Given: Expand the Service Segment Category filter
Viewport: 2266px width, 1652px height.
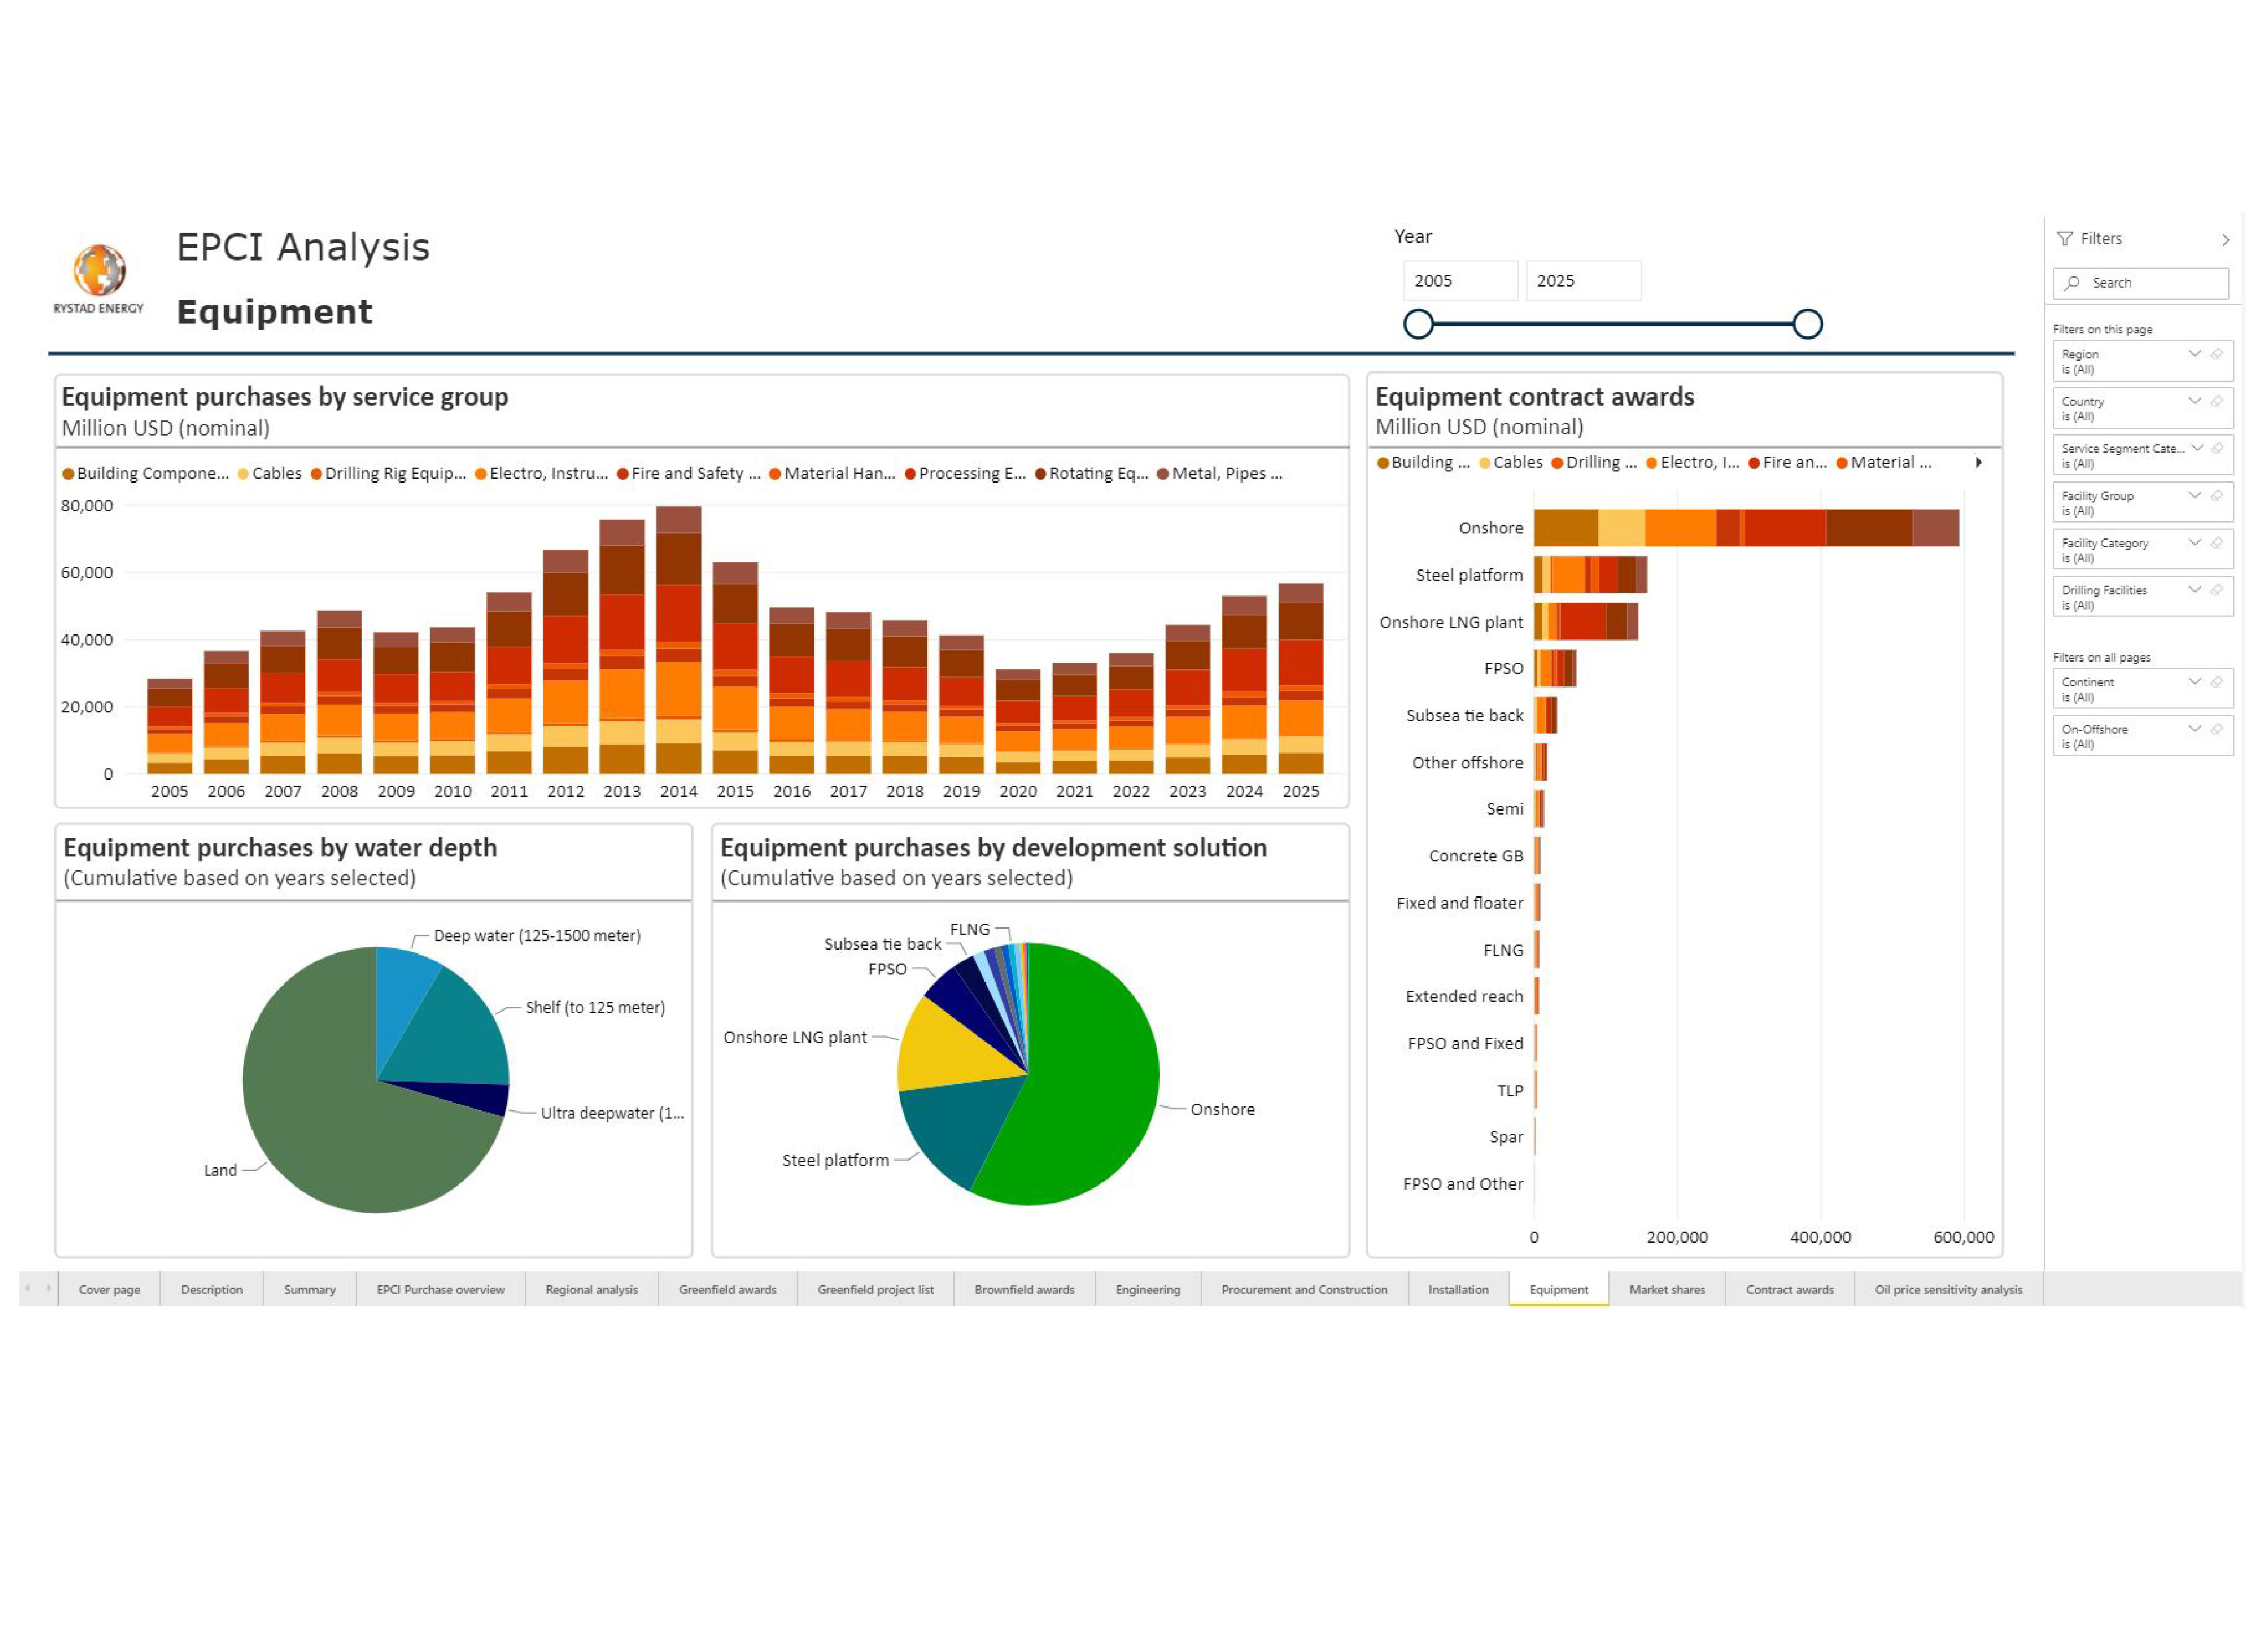Looking at the screenshot, I should coord(2197,448).
